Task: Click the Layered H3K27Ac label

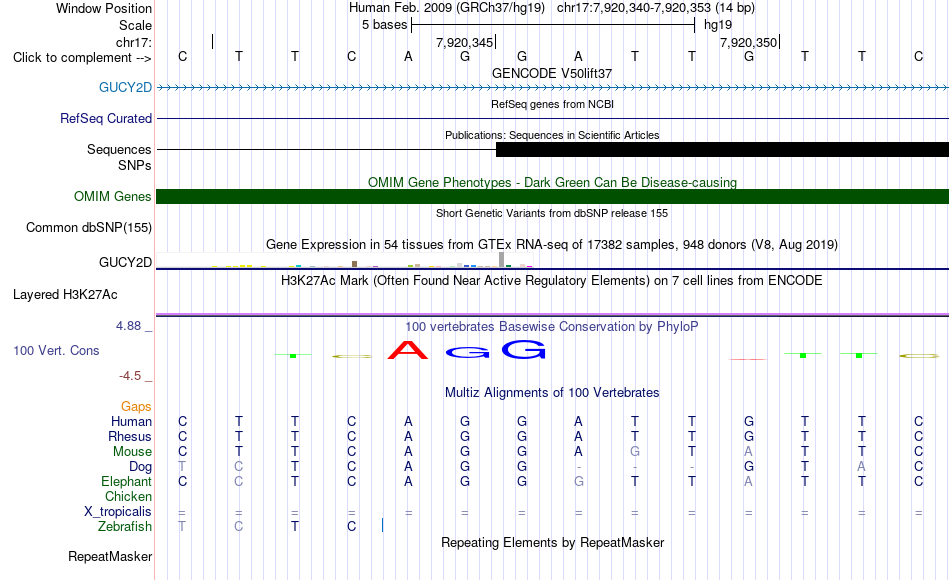Action: [x=65, y=295]
